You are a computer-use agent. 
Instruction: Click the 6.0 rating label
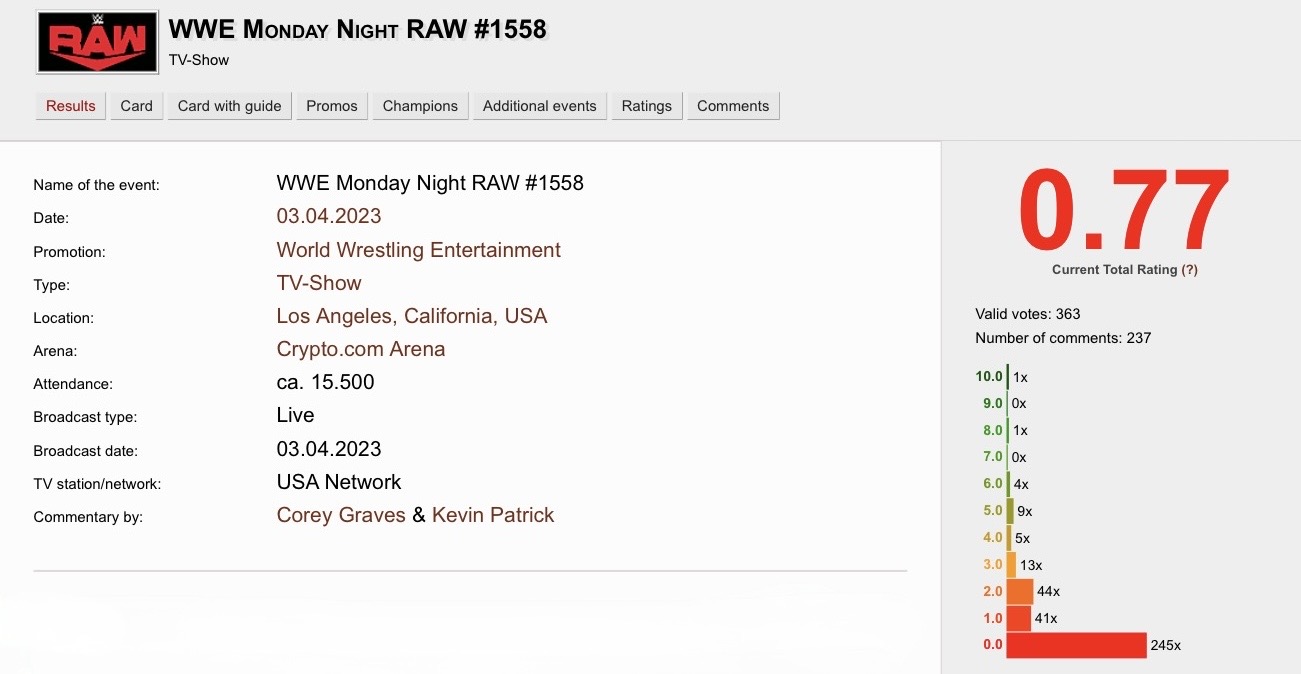(x=992, y=484)
